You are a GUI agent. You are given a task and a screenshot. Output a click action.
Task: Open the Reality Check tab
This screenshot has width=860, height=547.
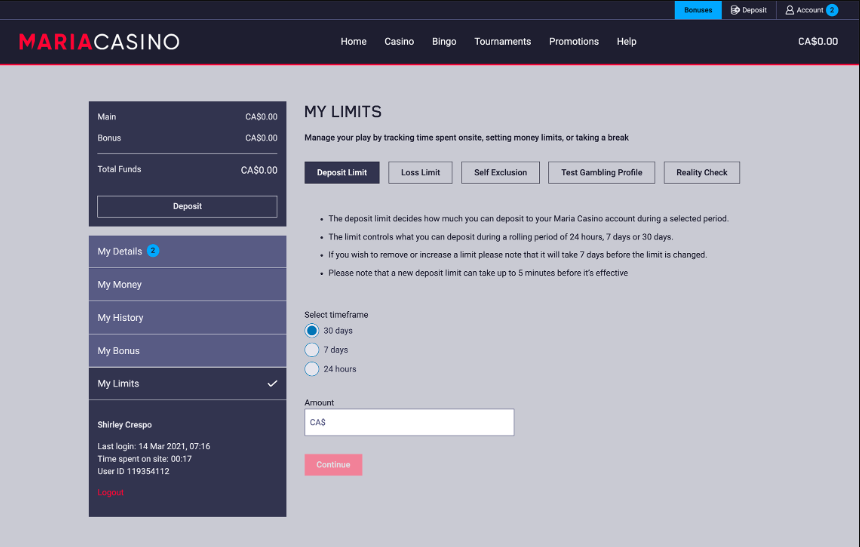tap(701, 173)
